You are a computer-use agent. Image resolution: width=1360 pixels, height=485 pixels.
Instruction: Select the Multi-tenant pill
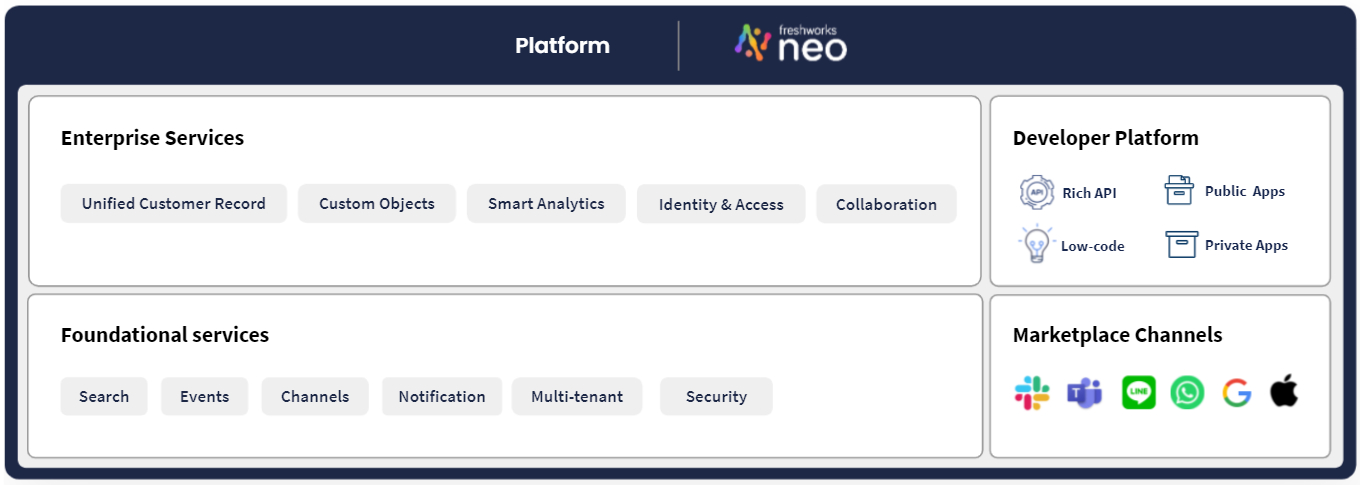coord(577,397)
